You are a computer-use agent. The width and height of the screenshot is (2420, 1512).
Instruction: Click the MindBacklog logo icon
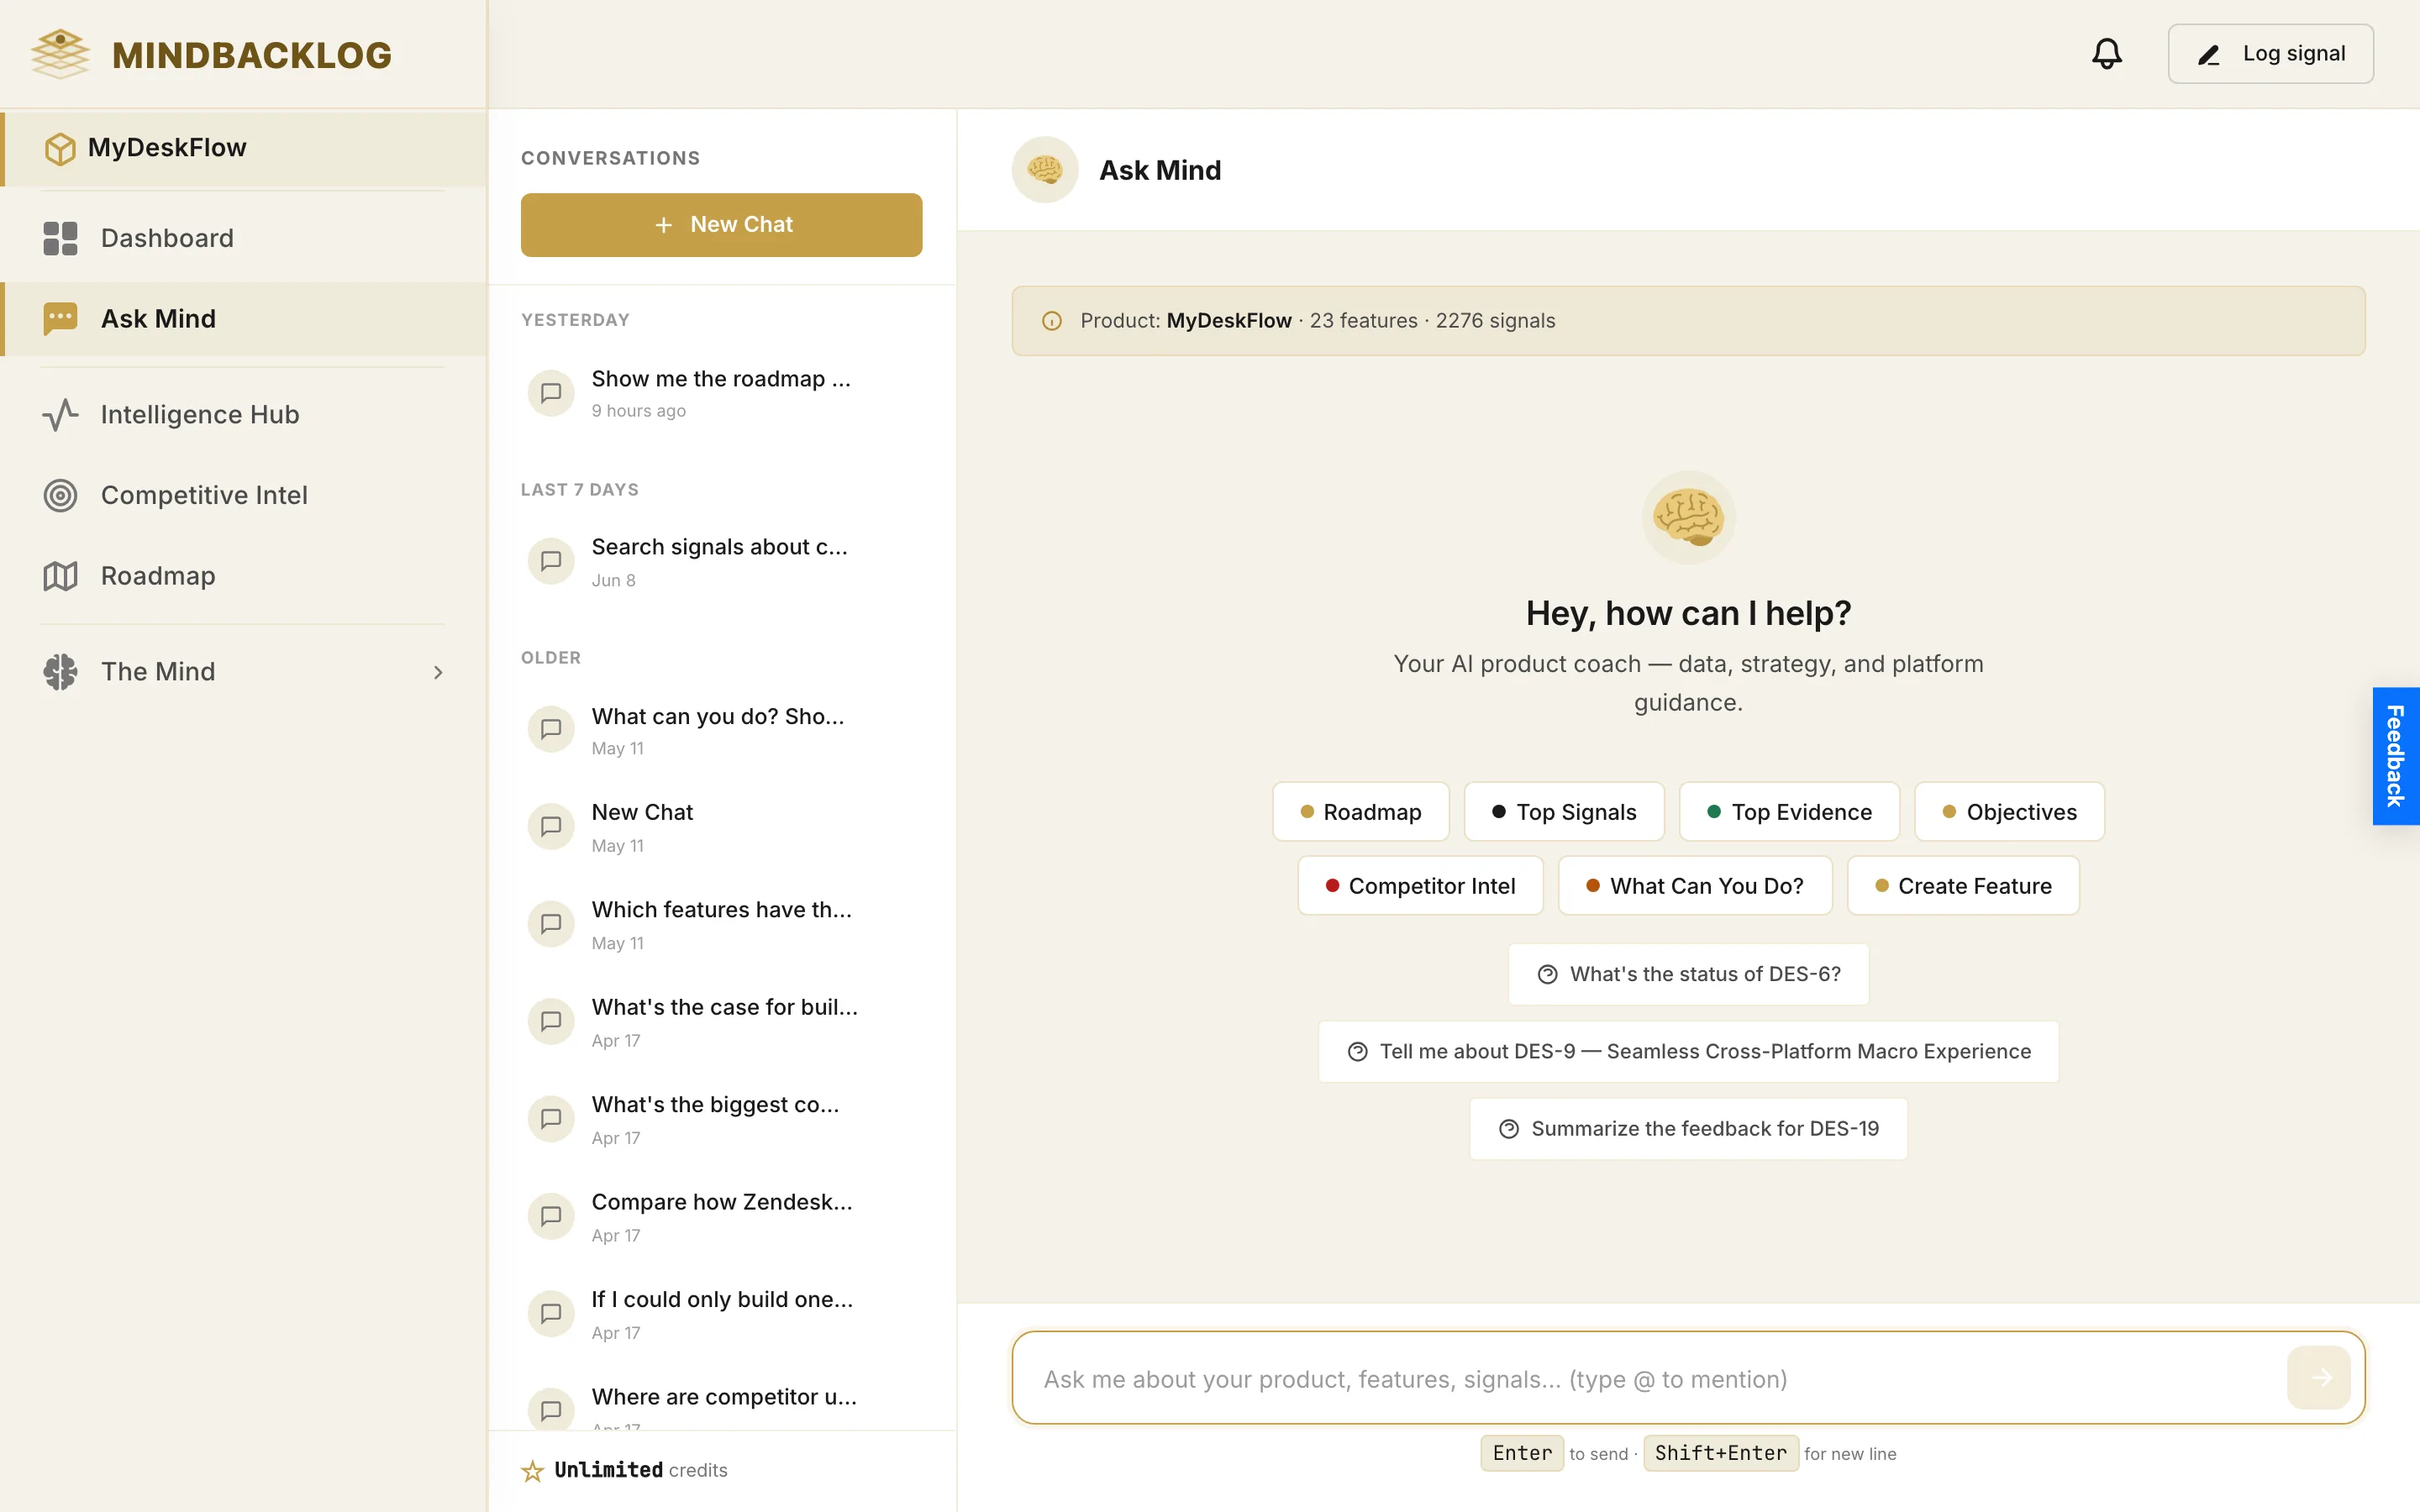pyautogui.click(x=60, y=54)
